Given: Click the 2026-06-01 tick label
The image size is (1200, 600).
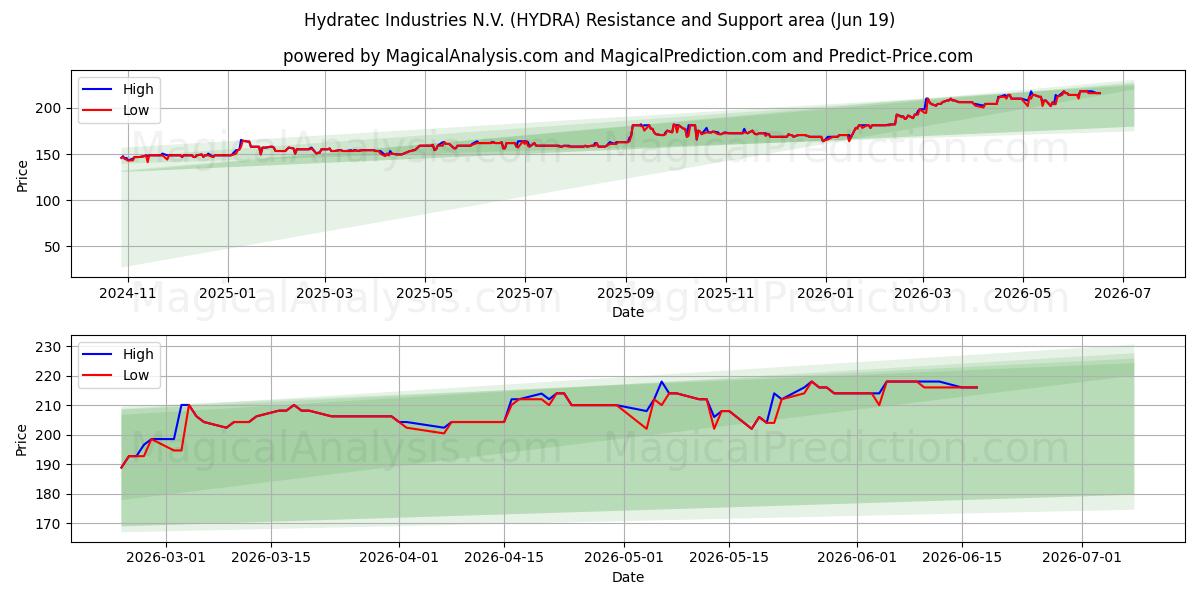Looking at the screenshot, I should click(857, 557).
